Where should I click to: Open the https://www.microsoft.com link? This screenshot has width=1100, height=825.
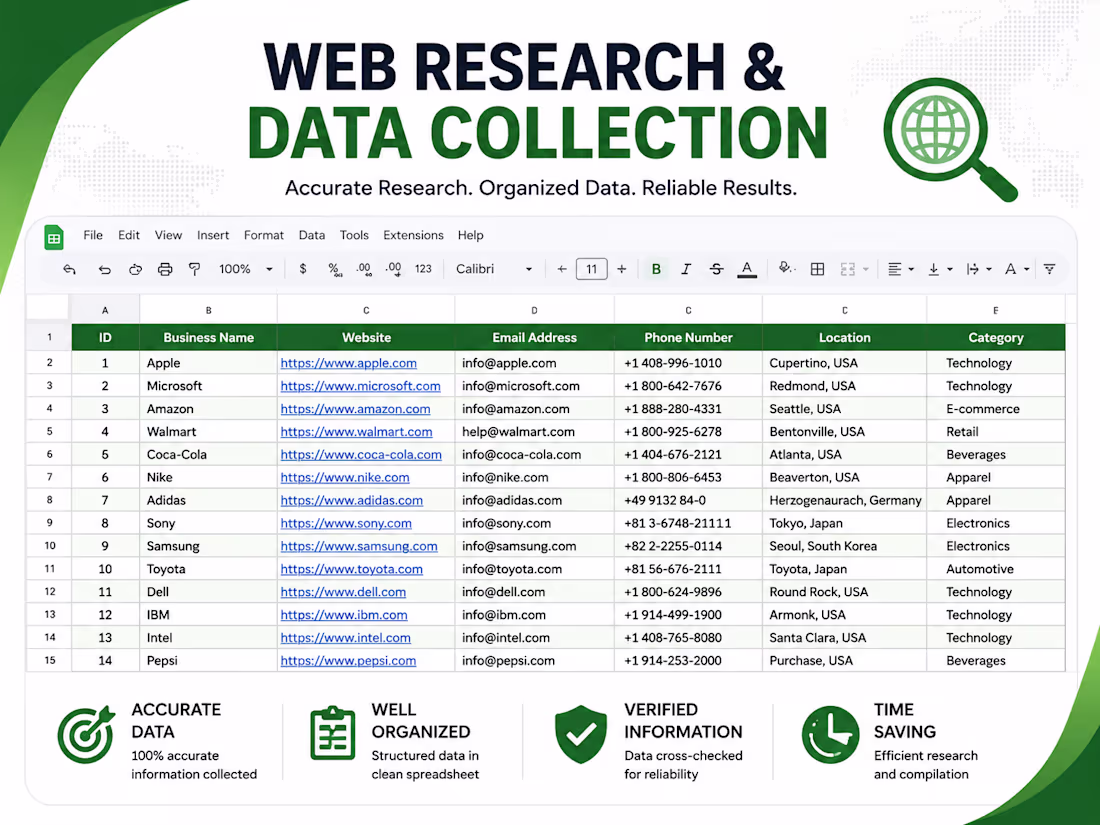[x=361, y=387]
